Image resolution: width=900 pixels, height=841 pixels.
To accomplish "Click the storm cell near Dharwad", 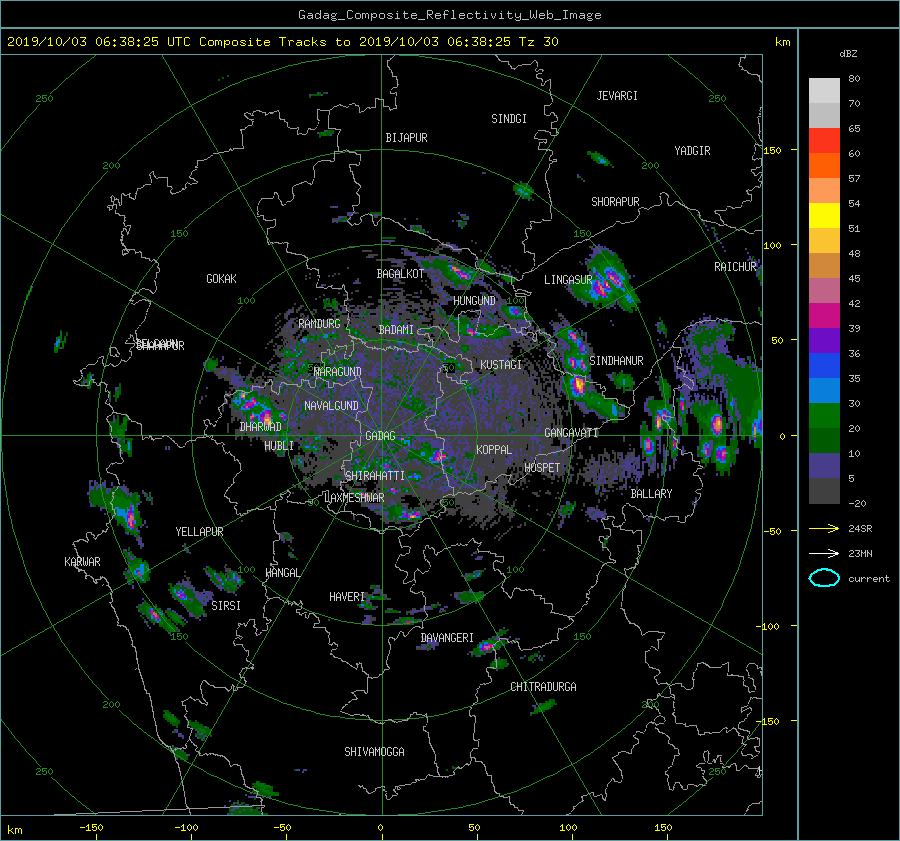I will click(256, 408).
